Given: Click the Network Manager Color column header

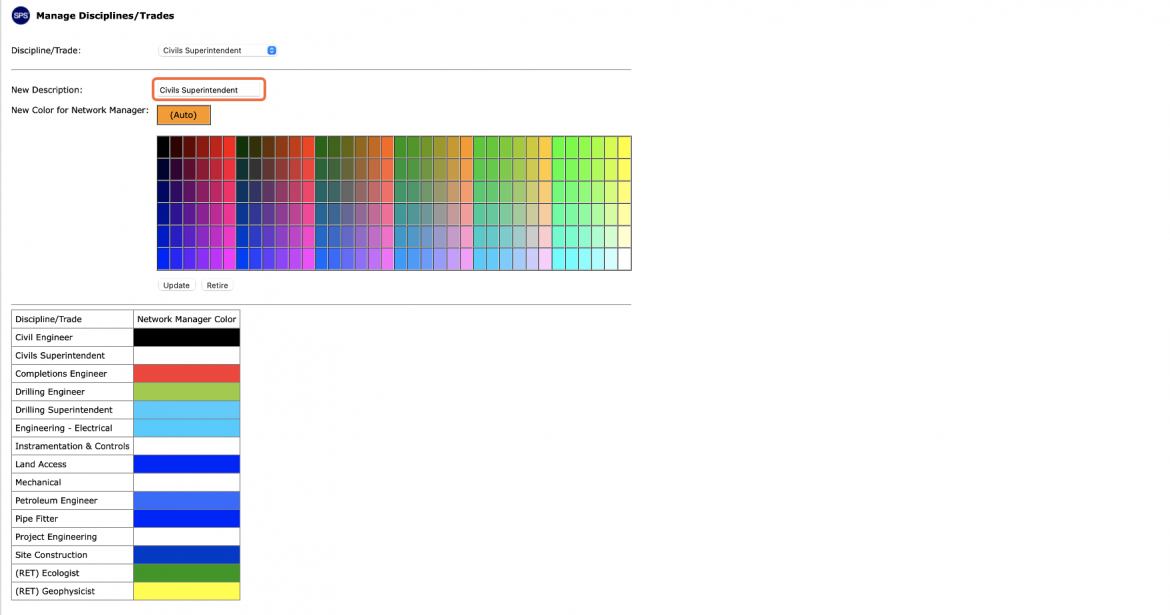Looking at the screenshot, I should point(187,319).
